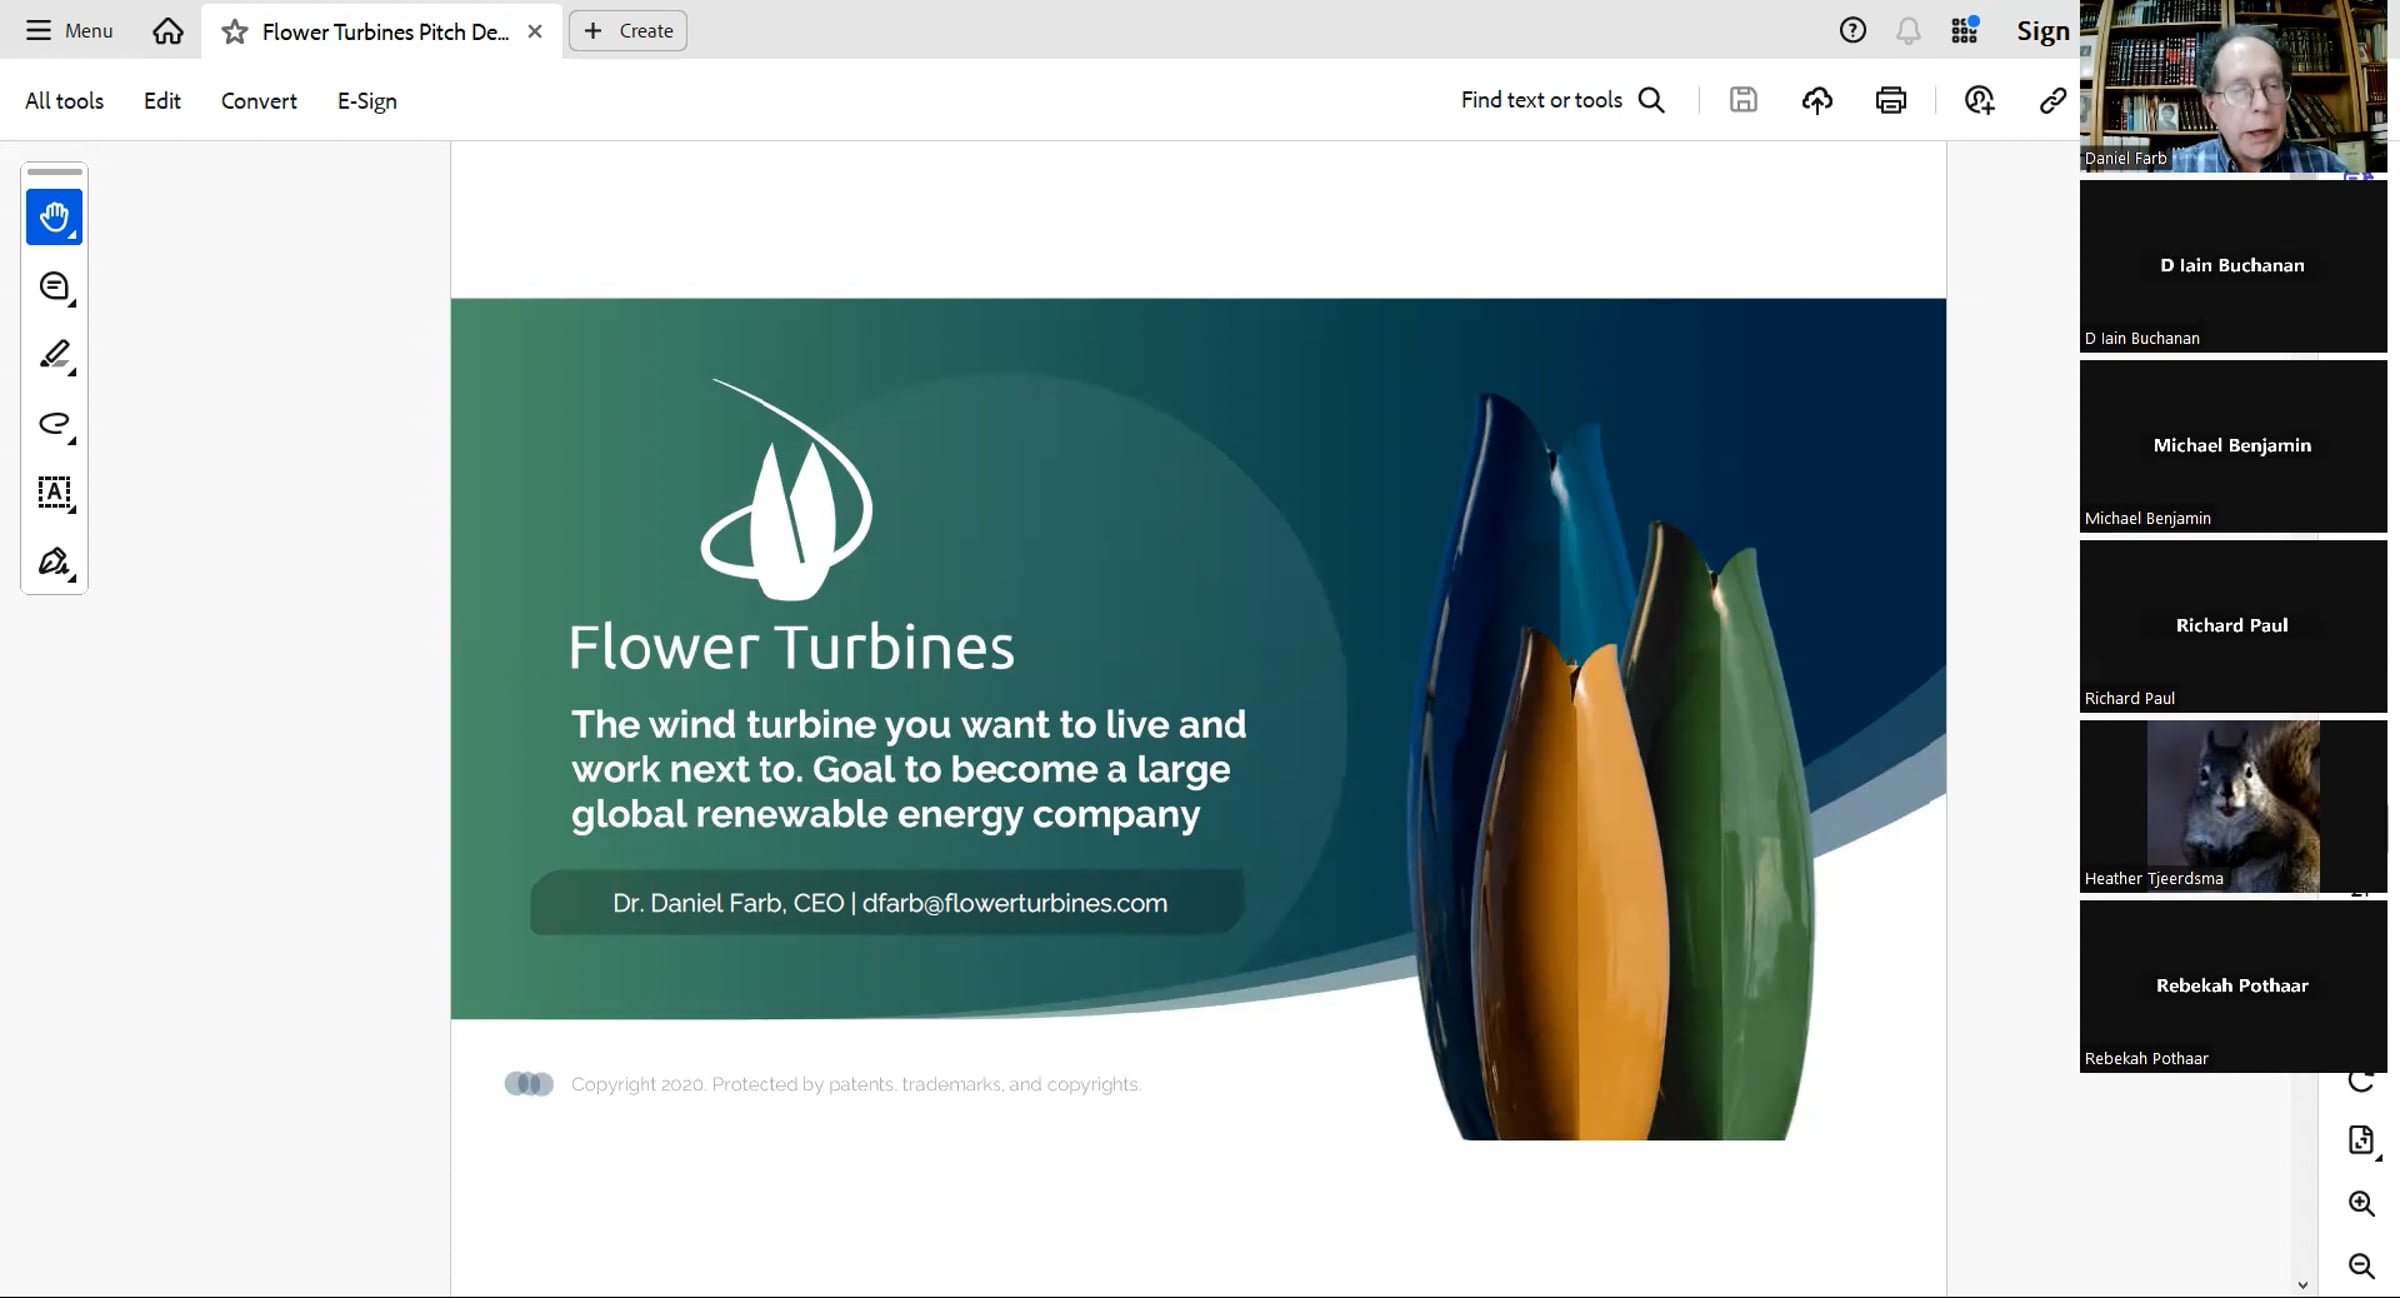Viewport: 2400px width, 1298px height.
Task: Click the Rotate page icon
Action: (2361, 1083)
